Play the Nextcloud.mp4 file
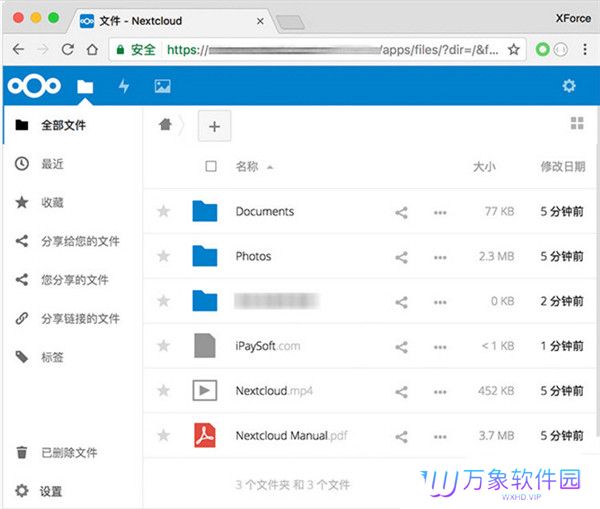600x509 pixels. 274,391
